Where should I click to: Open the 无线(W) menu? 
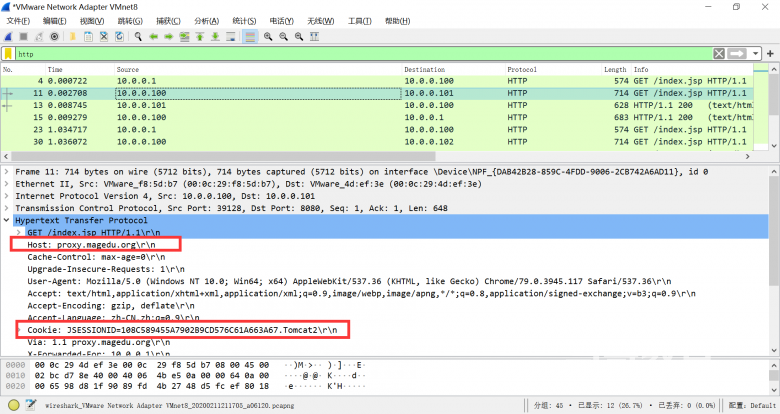point(320,21)
